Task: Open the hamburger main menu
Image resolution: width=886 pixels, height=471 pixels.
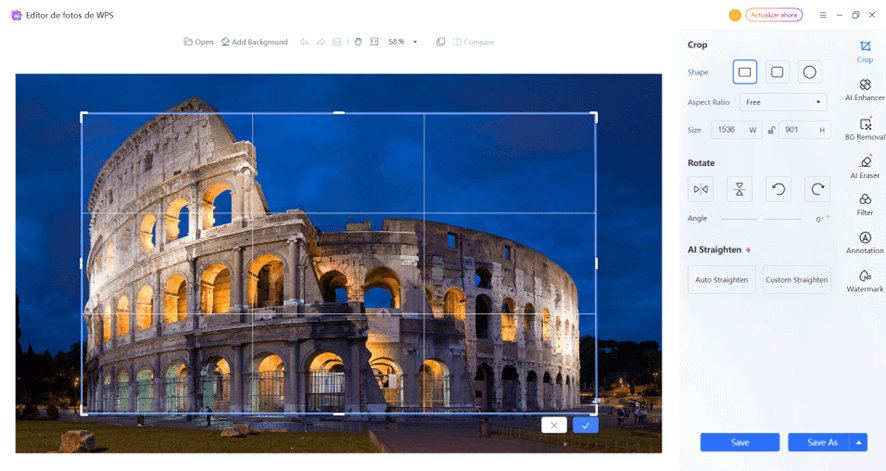Action: tap(823, 15)
